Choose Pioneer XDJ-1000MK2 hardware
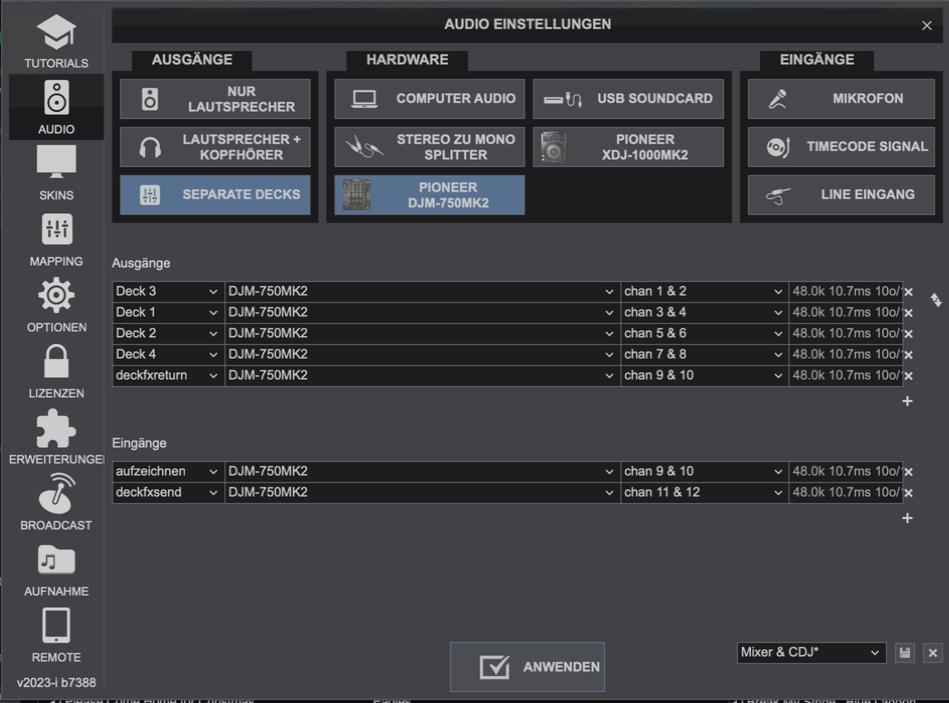The height and width of the screenshot is (703, 949). click(628, 147)
